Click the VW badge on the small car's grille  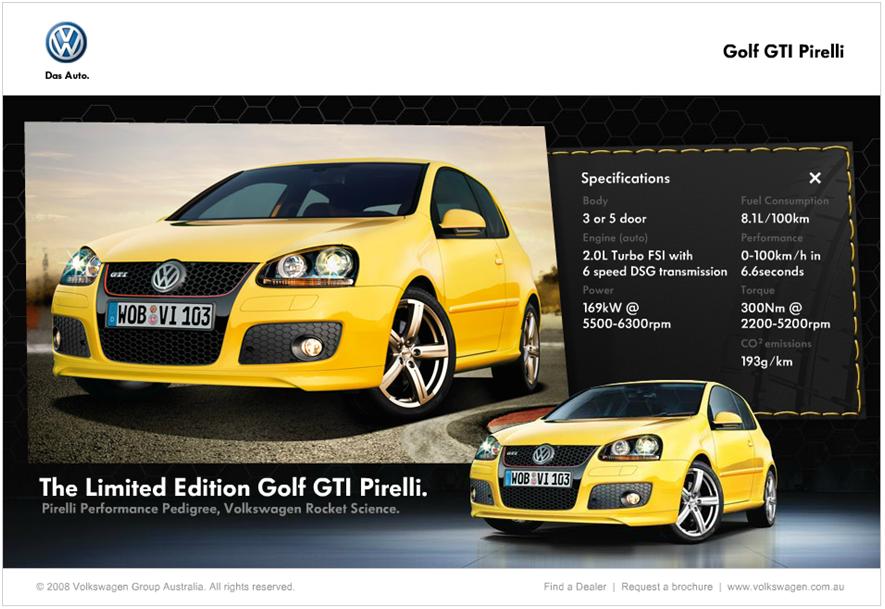[x=543, y=455]
